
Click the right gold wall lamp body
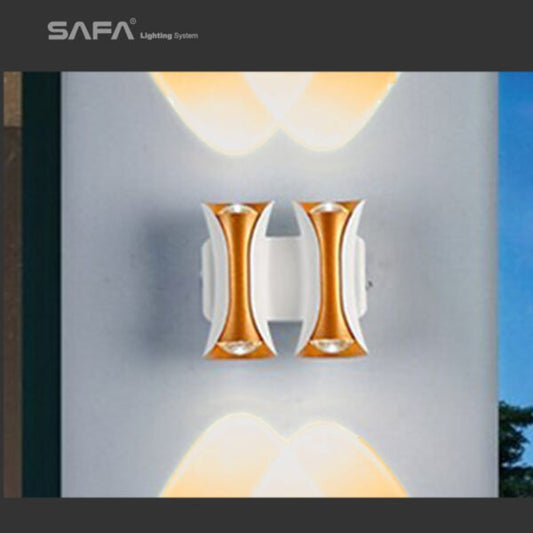click(330, 279)
